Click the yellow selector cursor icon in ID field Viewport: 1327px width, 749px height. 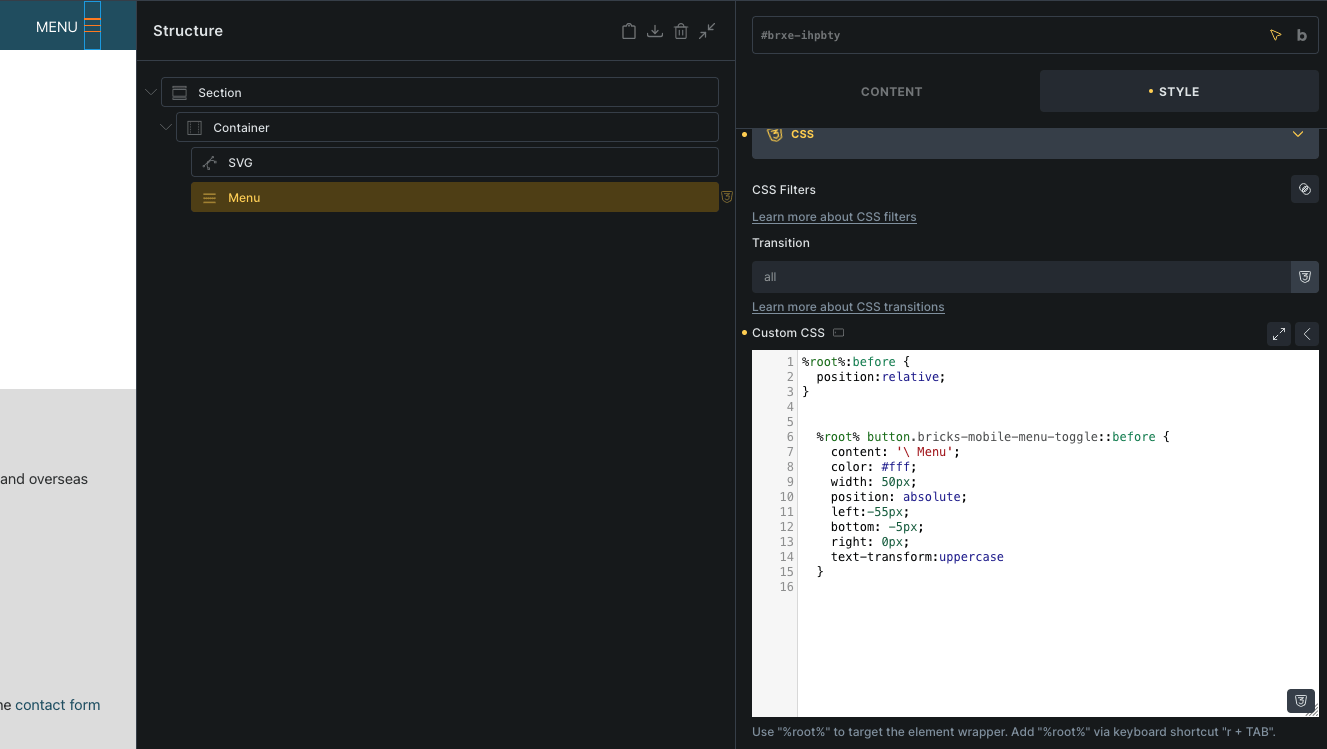(1275, 35)
